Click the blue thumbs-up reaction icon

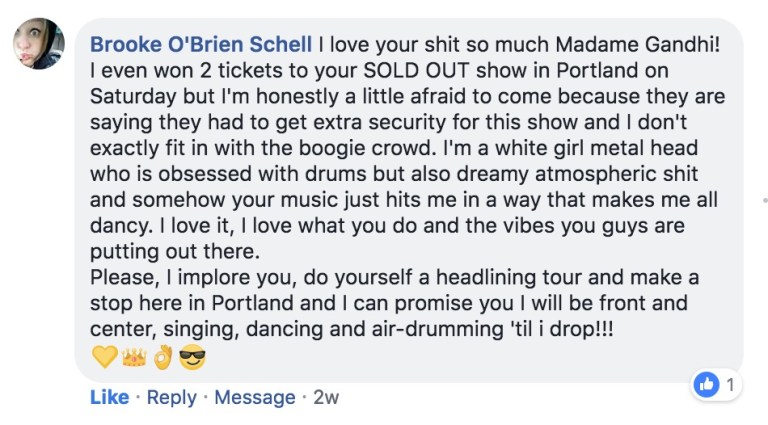click(x=707, y=384)
